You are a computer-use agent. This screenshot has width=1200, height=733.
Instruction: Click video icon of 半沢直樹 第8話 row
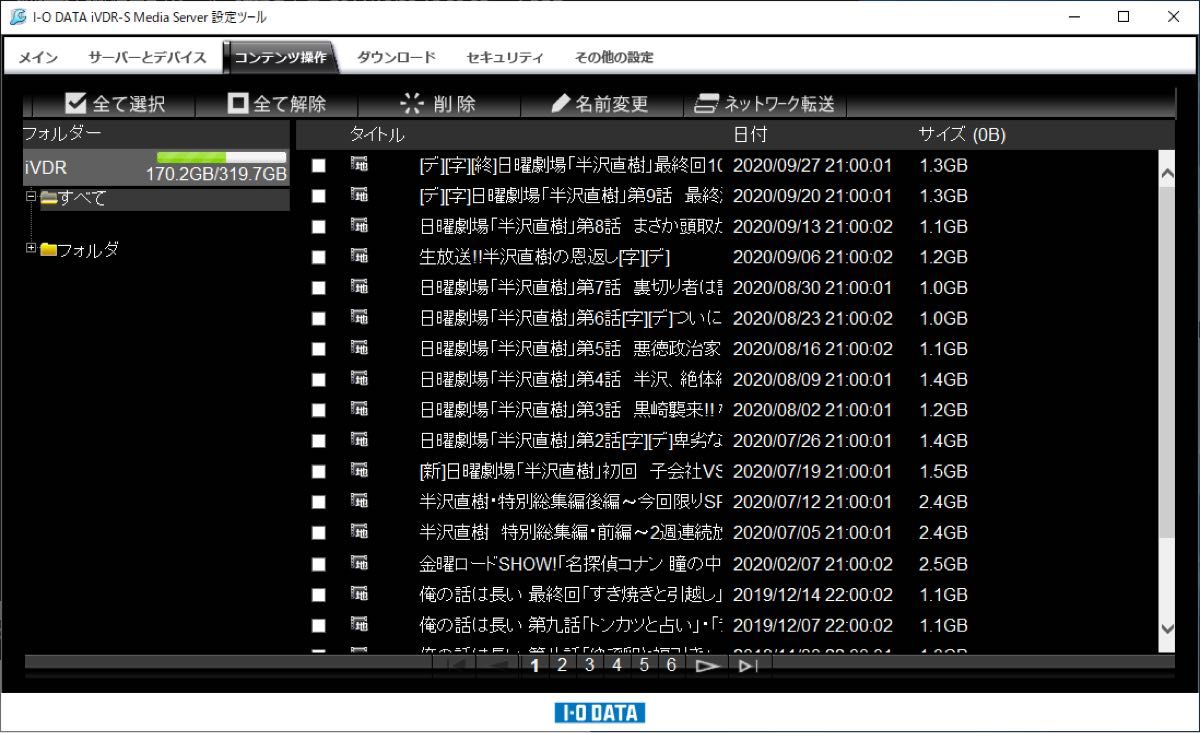[359, 226]
